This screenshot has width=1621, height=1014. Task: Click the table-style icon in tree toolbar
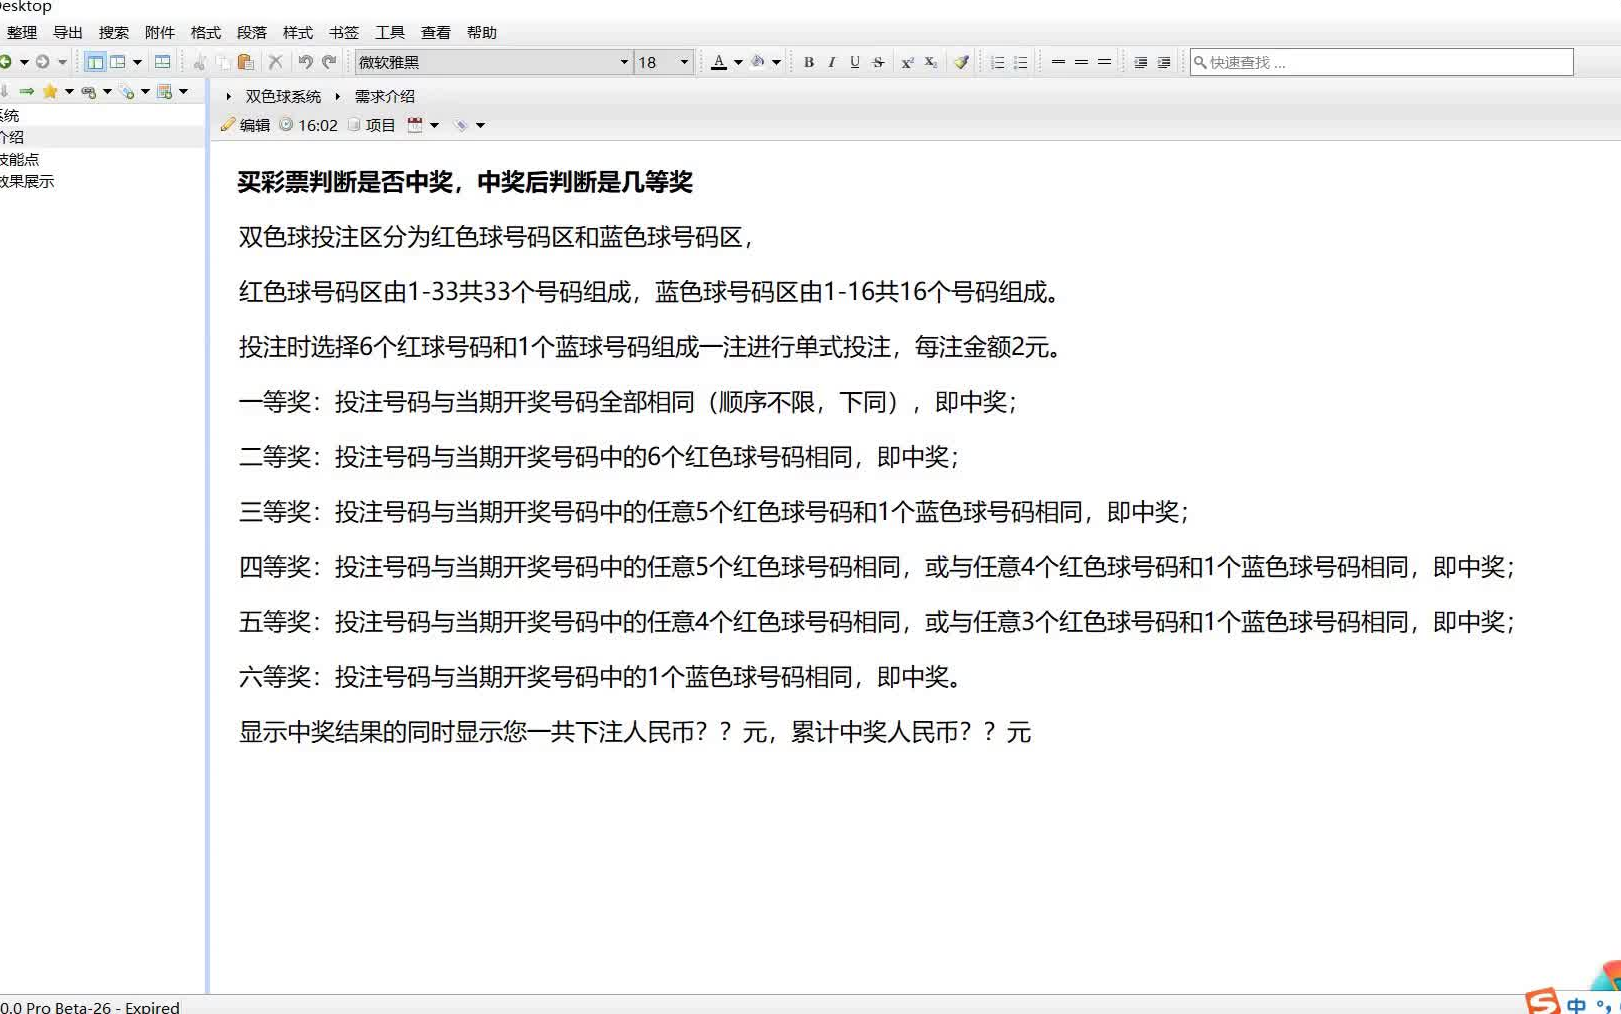[x=165, y=92]
